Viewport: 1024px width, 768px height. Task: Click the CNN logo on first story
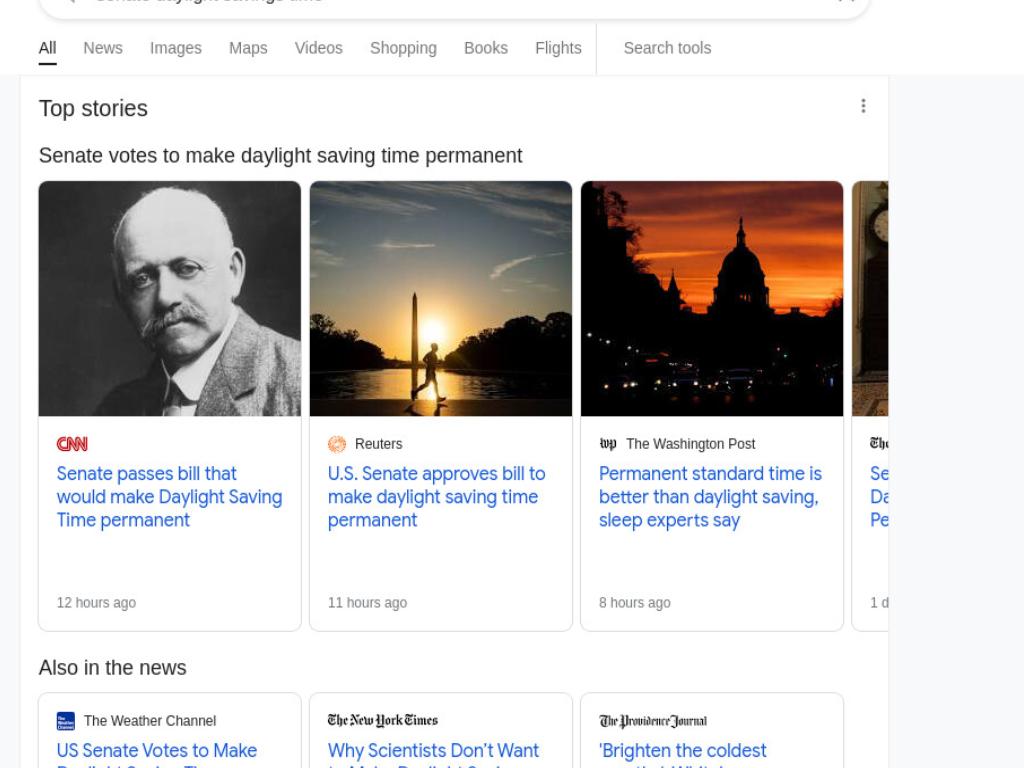click(72, 444)
